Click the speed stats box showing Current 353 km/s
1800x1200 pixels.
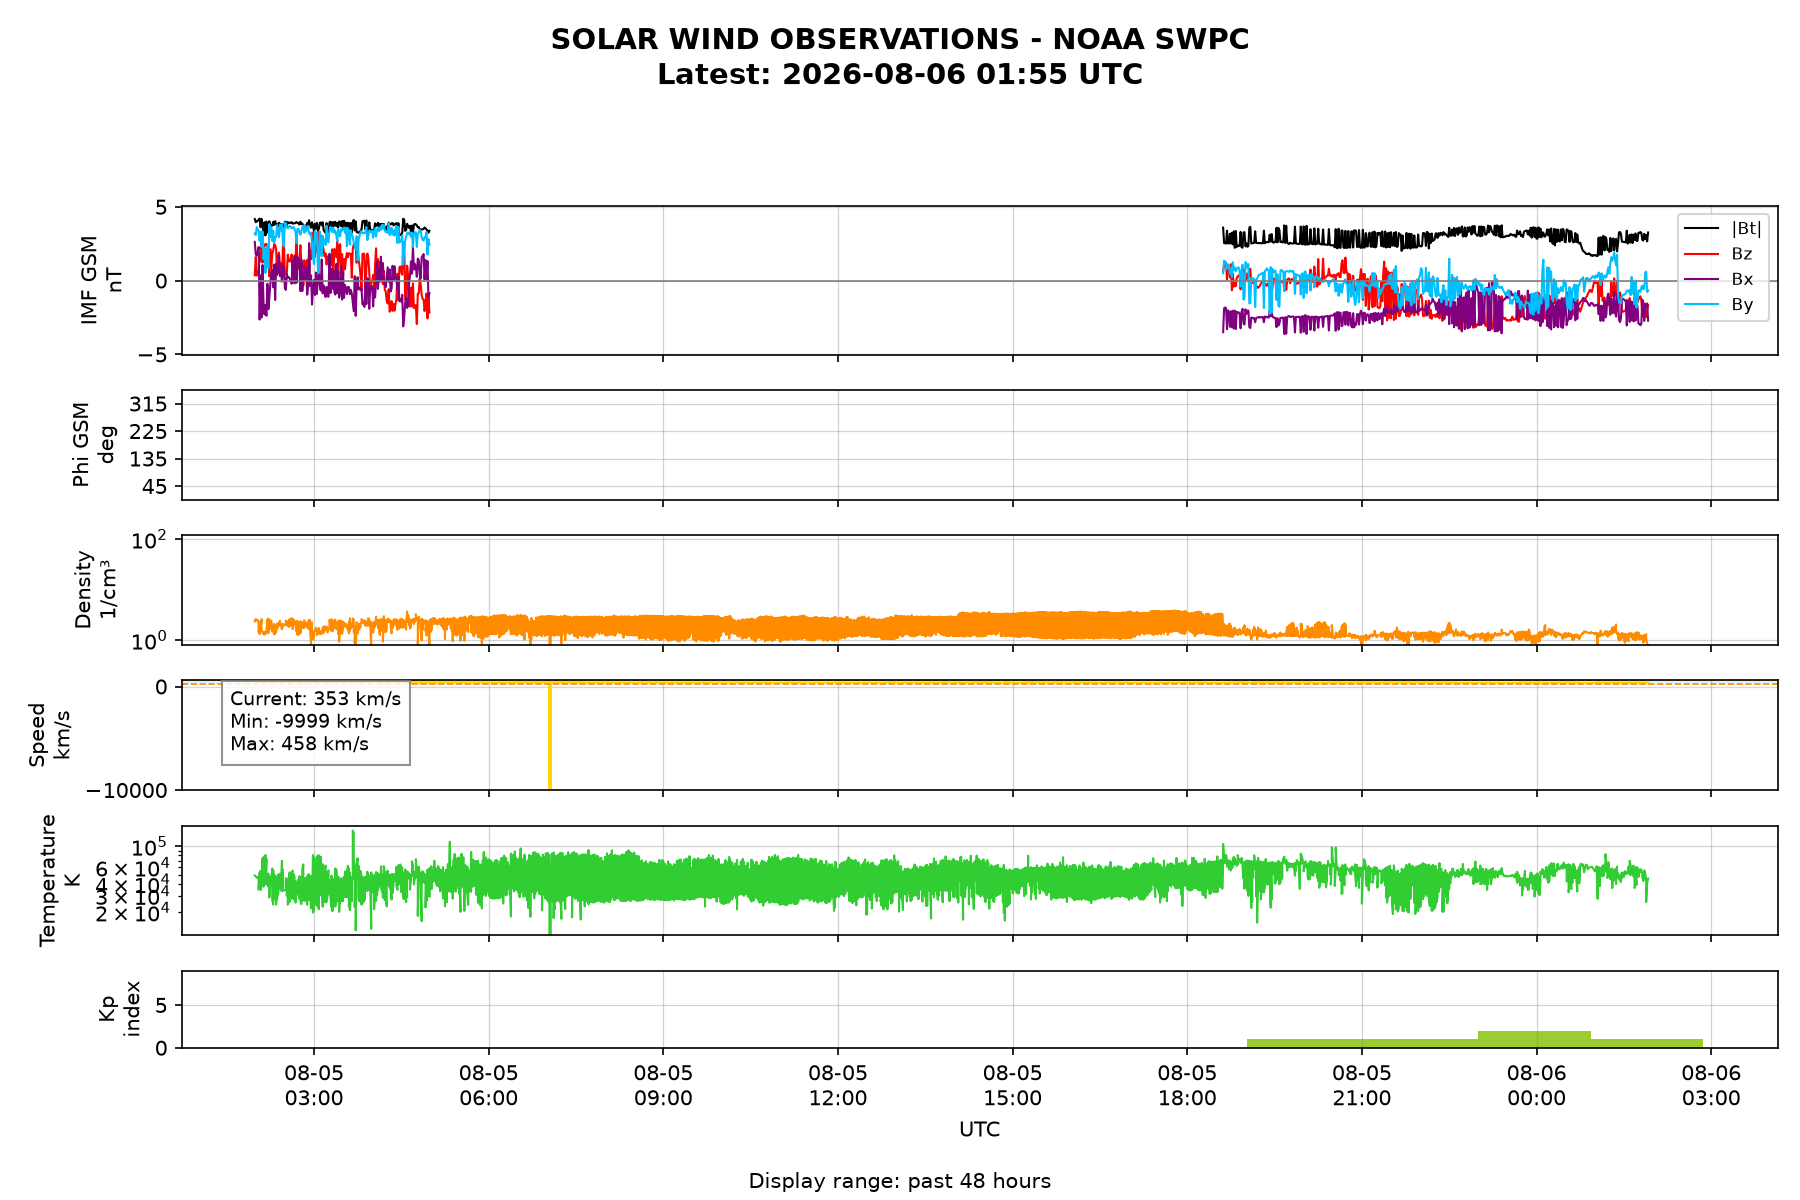point(316,723)
